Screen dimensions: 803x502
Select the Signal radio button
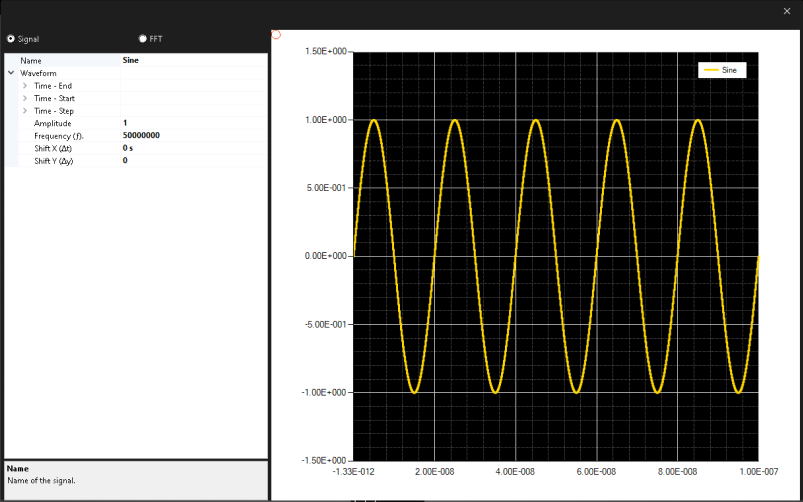[x=10, y=39]
